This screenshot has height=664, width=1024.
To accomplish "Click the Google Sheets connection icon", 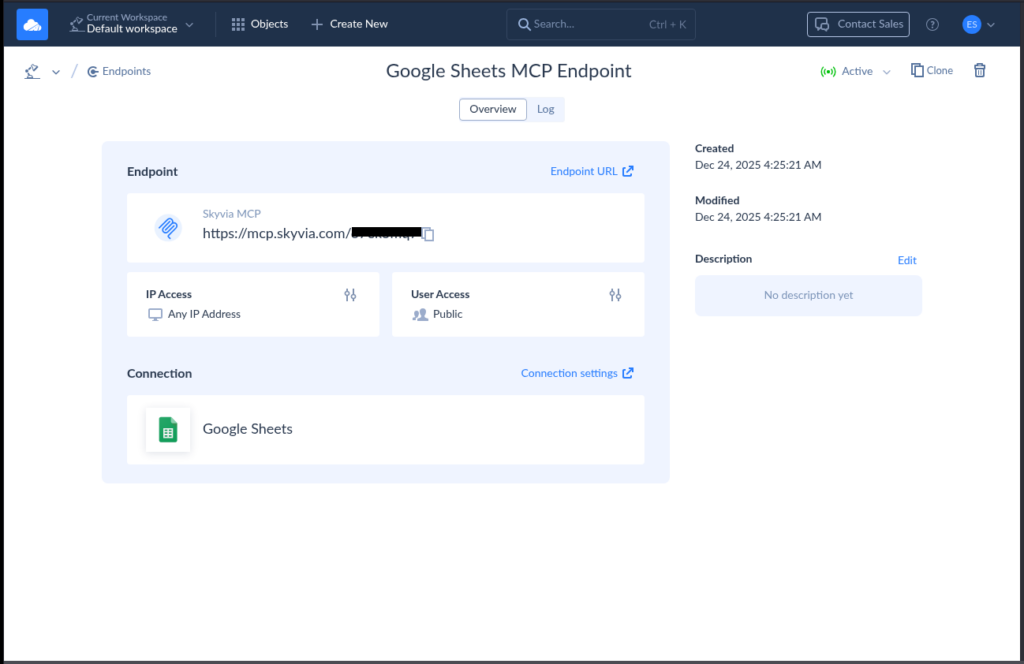I will (x=168, y=430).
